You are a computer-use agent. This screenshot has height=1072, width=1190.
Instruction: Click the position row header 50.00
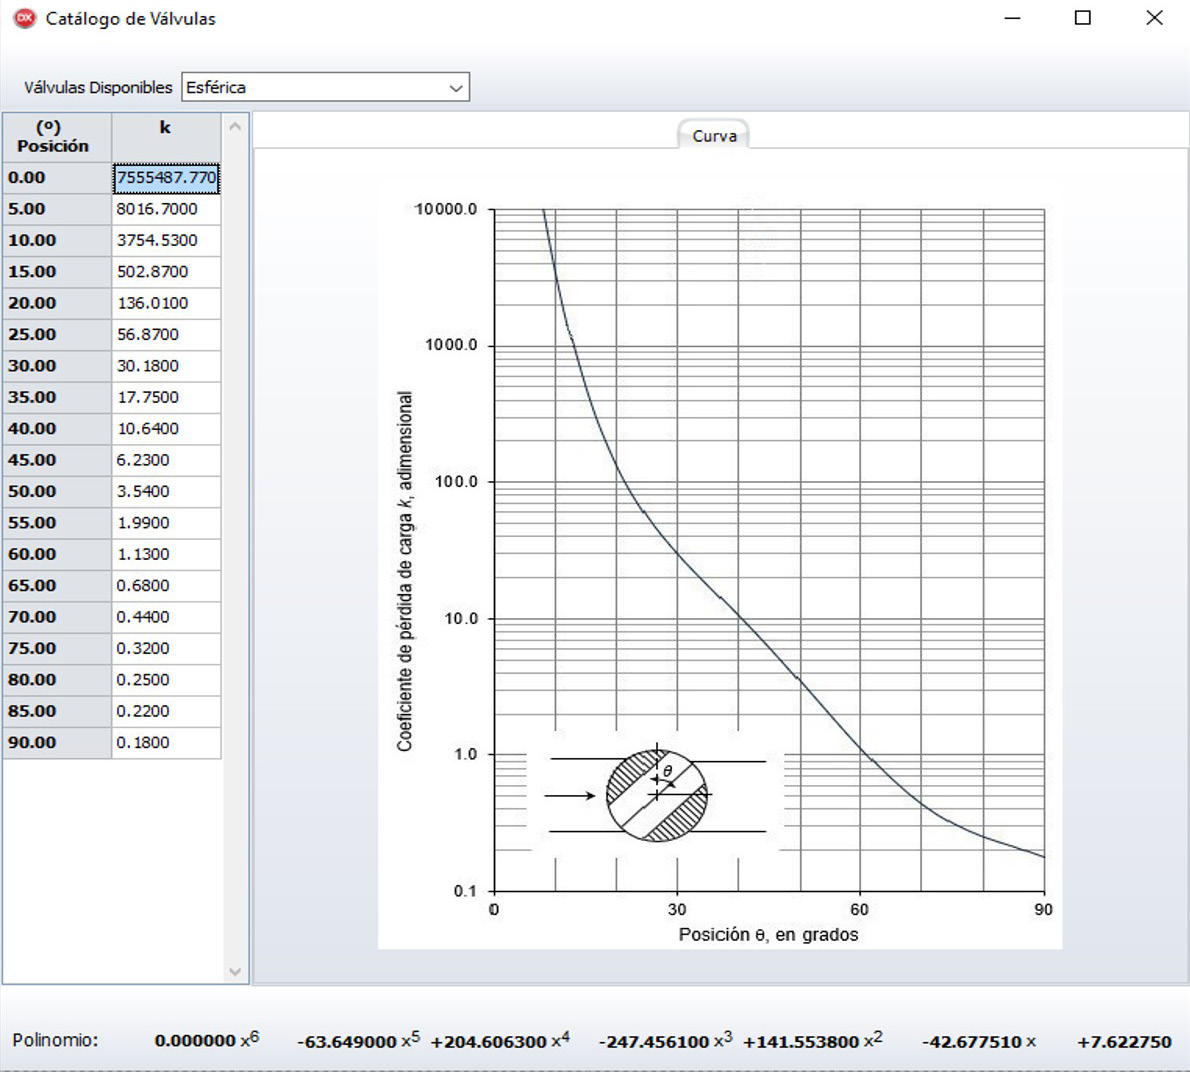click(57, 492)
